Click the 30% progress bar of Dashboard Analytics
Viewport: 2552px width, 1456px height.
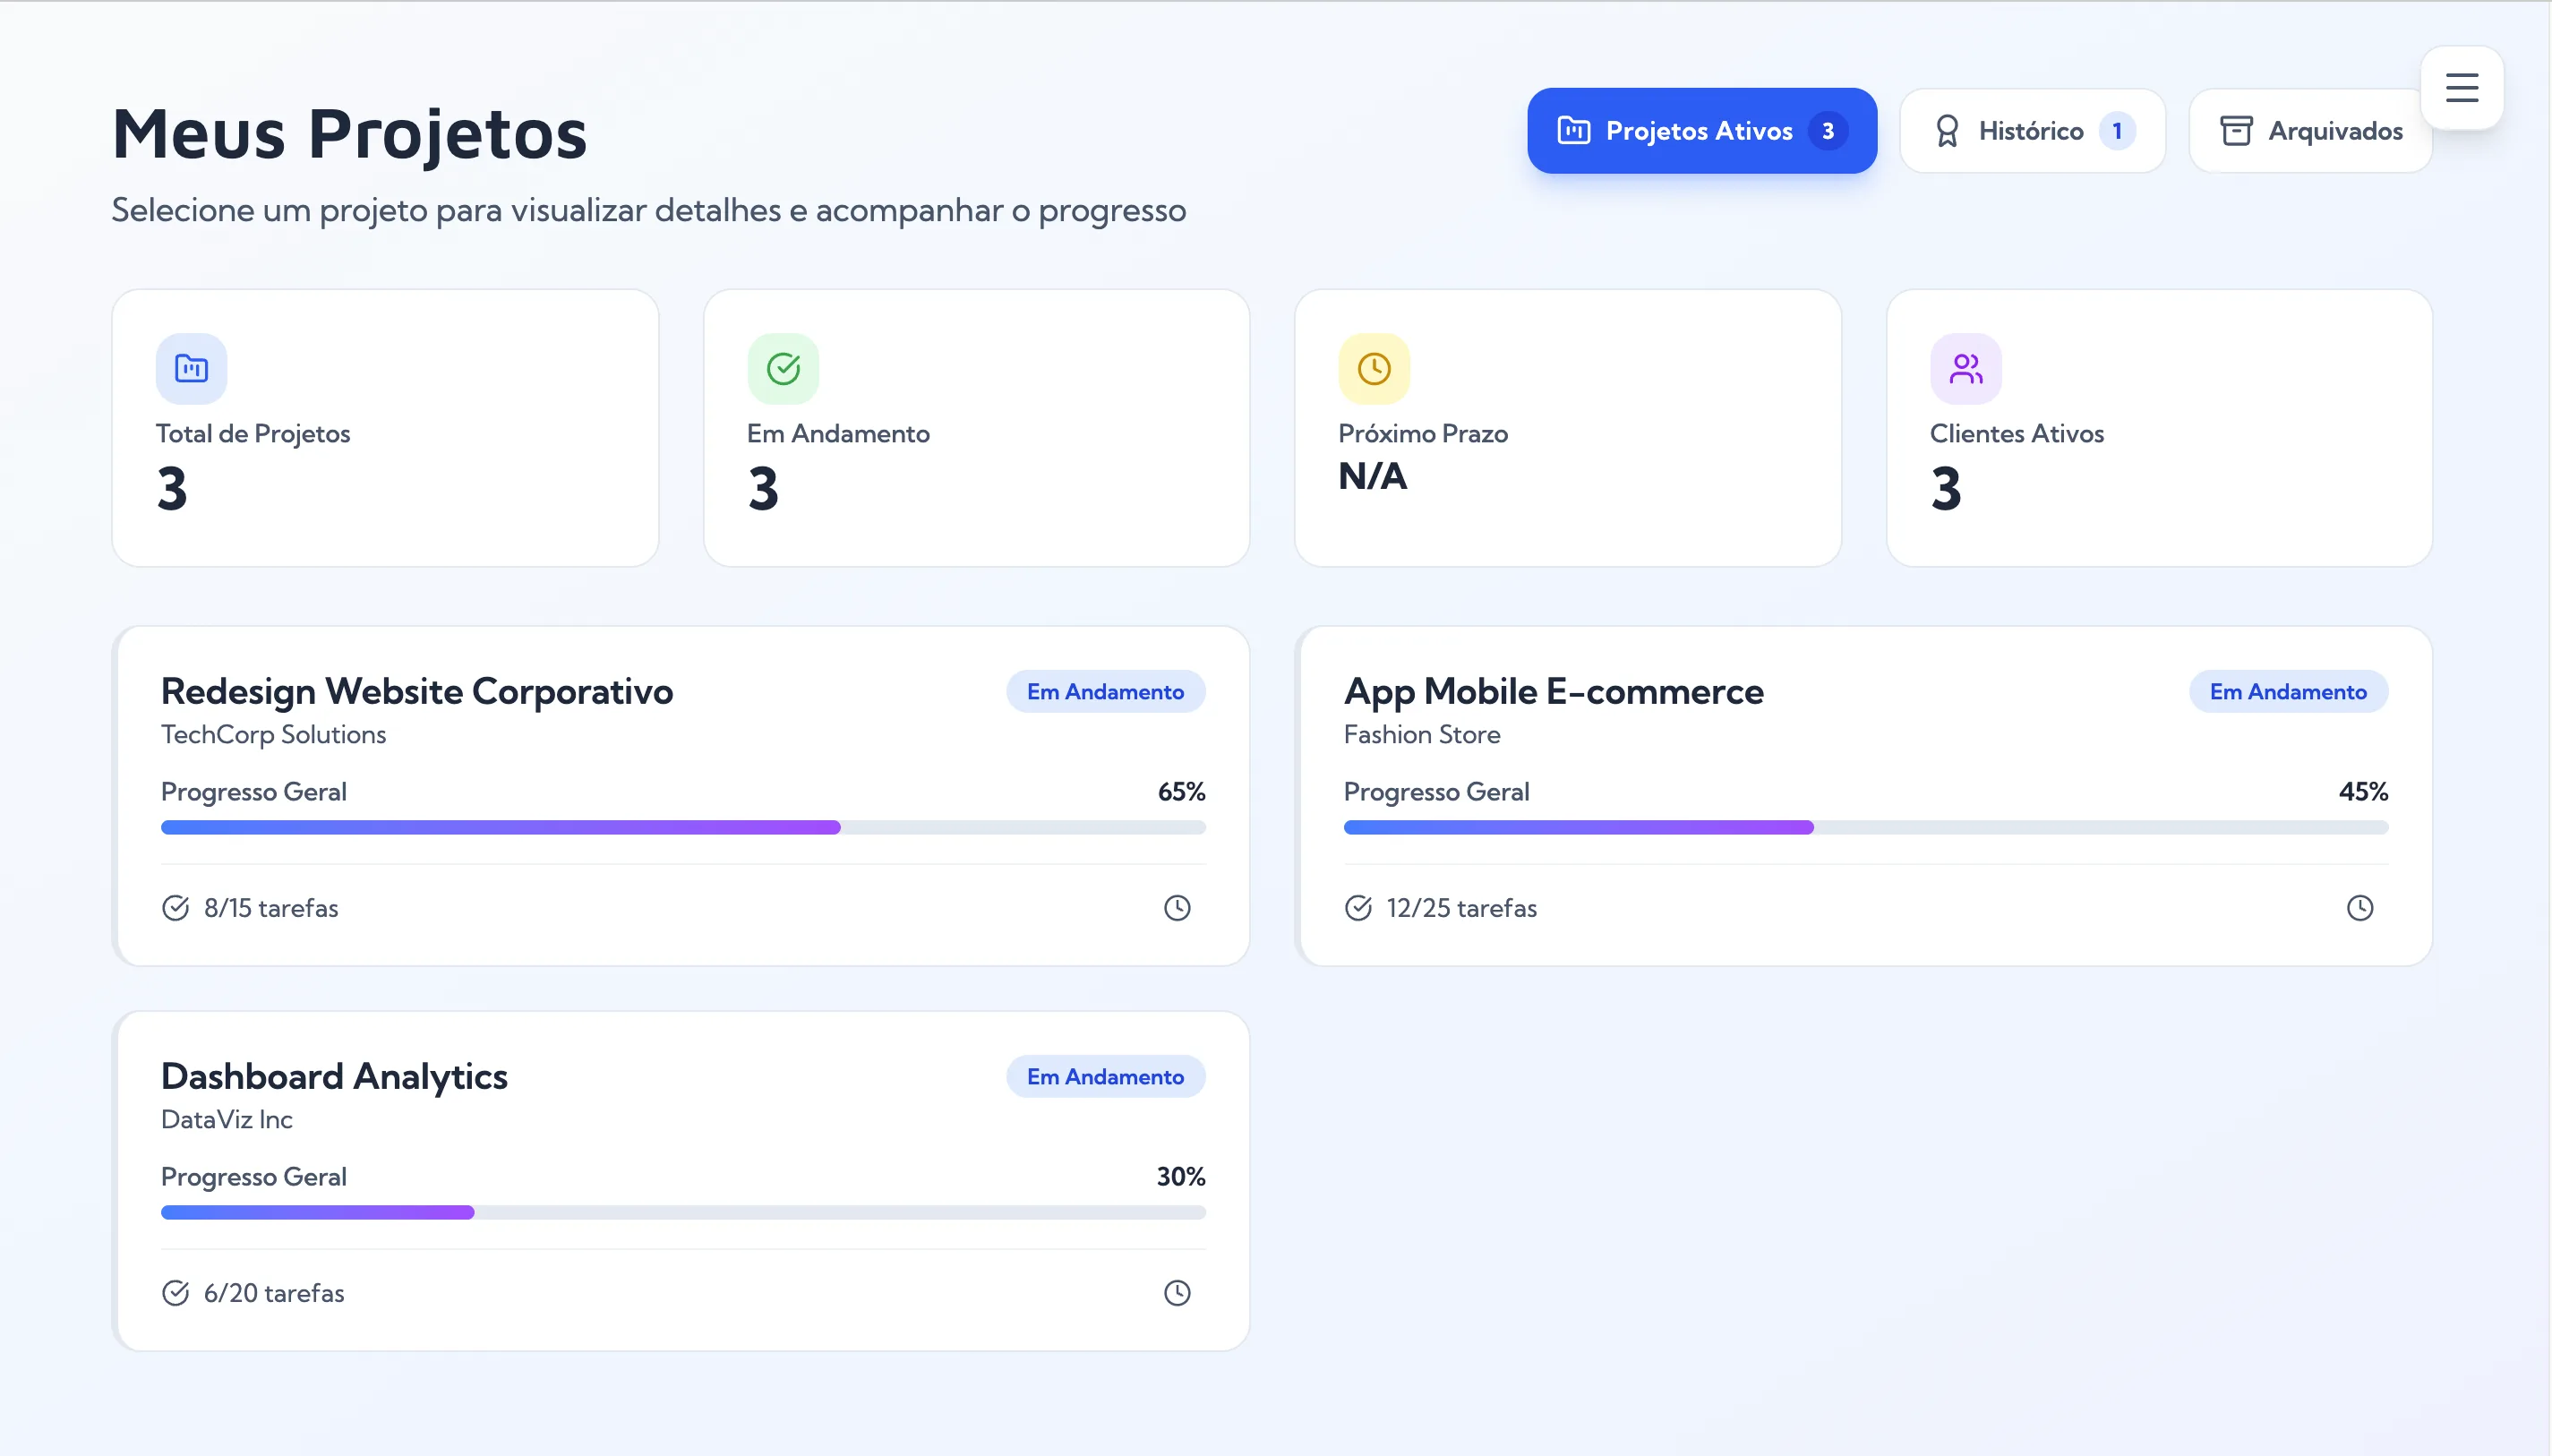click(x=683, y=1213)
